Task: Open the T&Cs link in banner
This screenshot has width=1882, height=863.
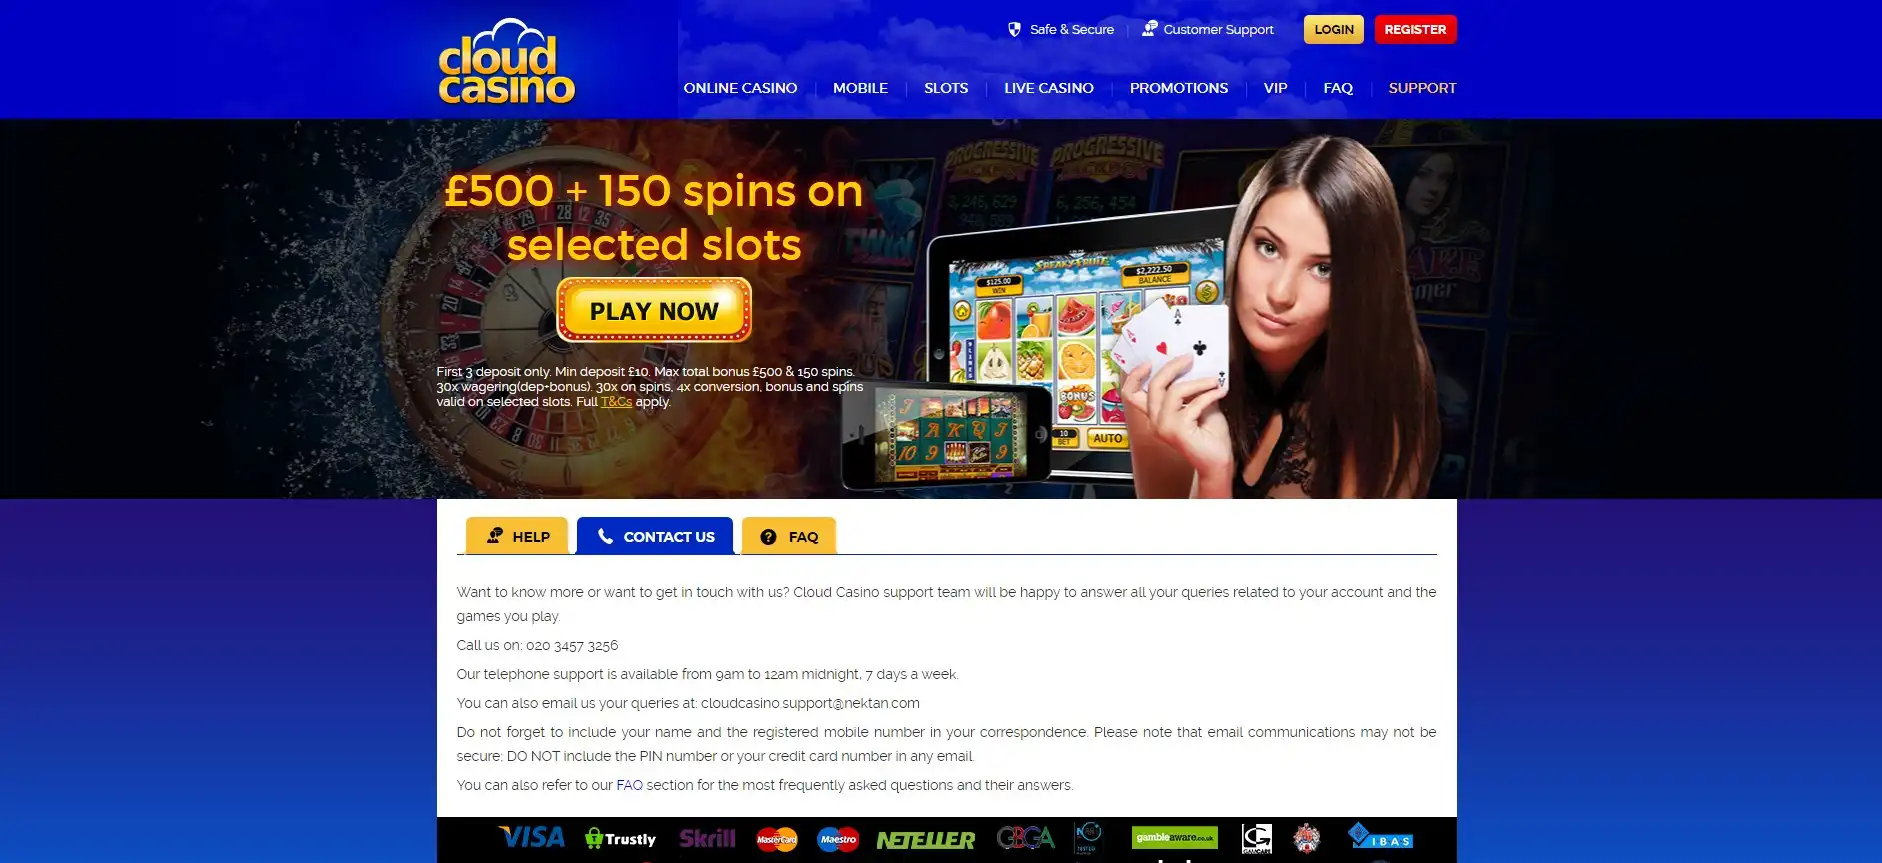Action: coord(616,402)
